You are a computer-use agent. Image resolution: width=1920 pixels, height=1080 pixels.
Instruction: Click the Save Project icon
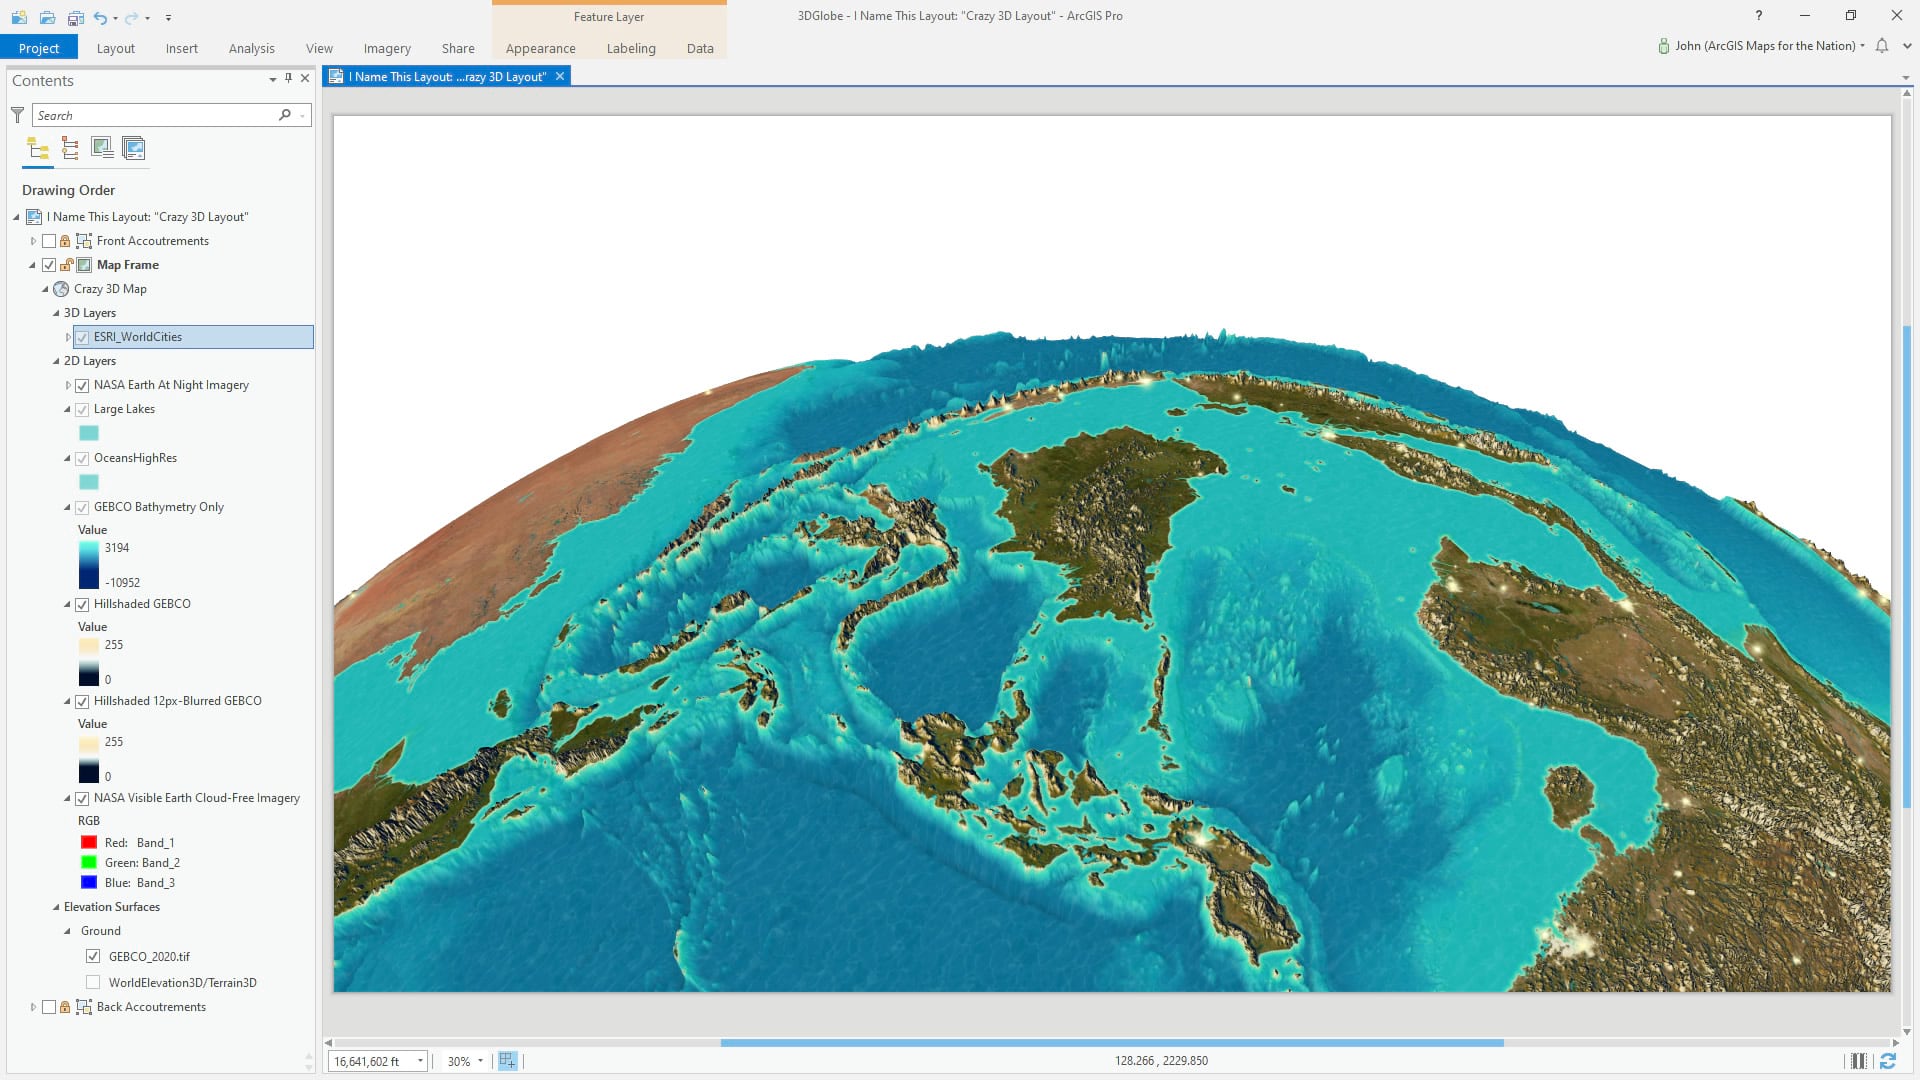(75, 17)
